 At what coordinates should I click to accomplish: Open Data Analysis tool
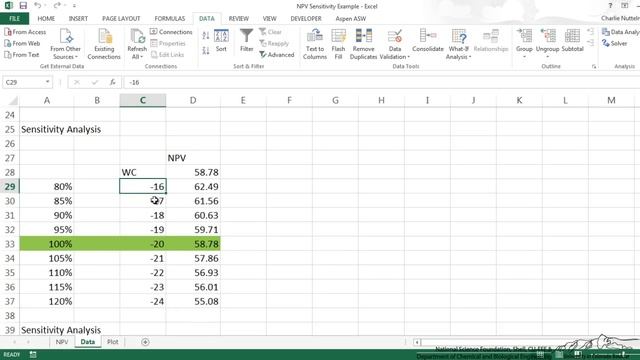click(620, 32)
